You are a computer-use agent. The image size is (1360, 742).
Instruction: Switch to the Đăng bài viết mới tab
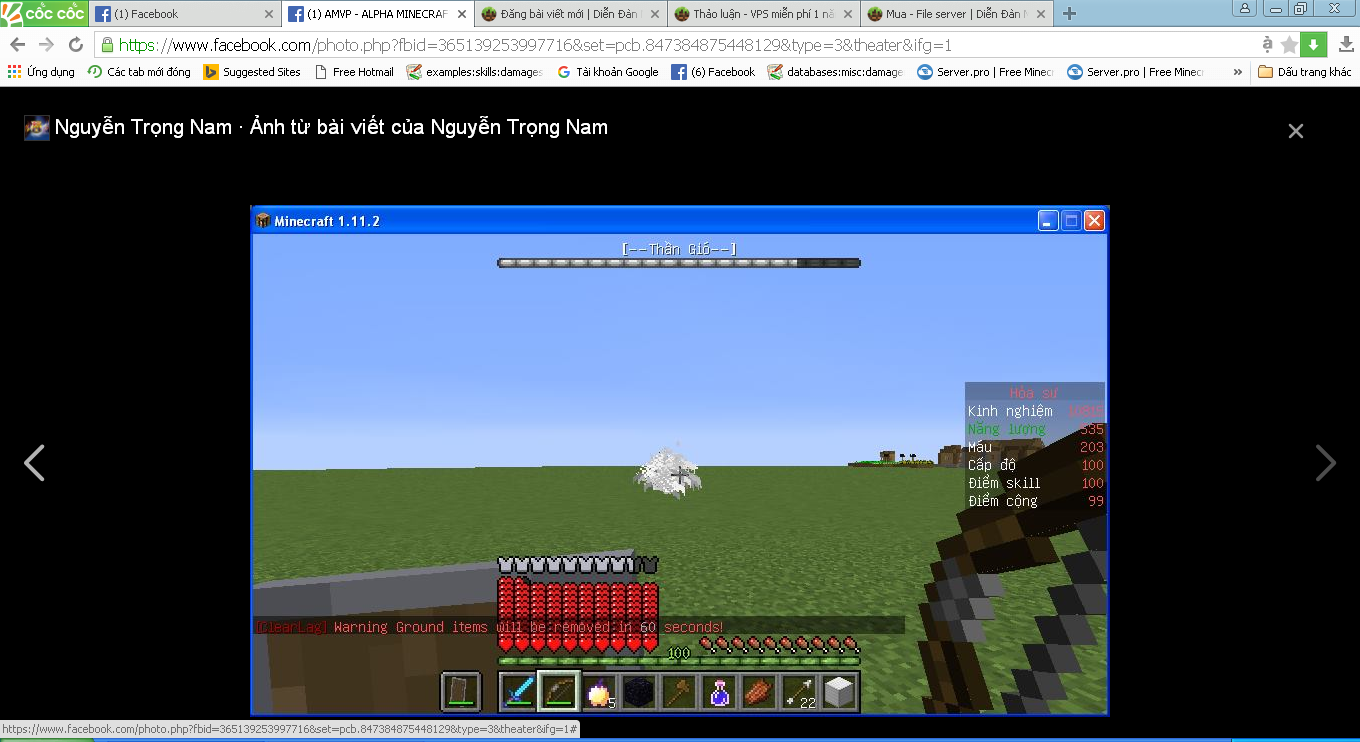tap(569, 14)
